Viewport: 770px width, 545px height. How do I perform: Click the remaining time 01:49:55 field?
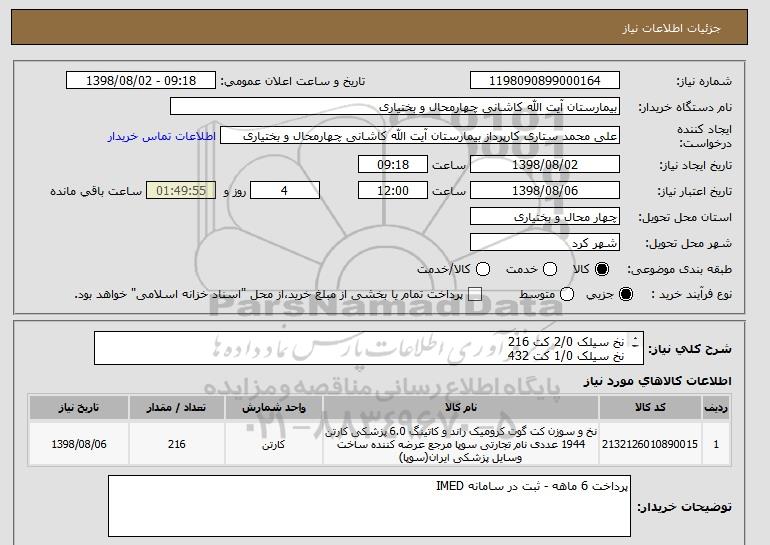coord(181,191)
